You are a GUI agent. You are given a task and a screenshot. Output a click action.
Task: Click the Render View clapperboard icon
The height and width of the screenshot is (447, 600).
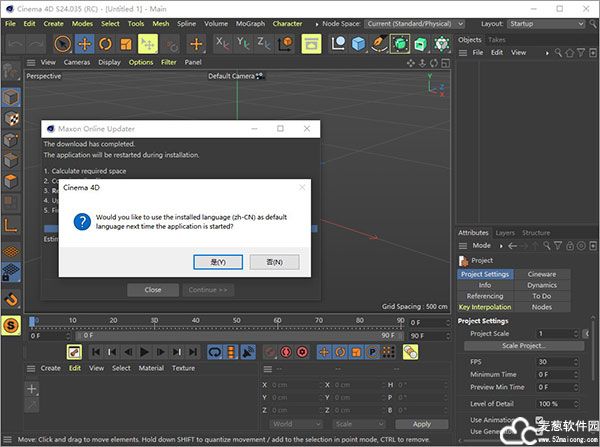click(311, 43)
